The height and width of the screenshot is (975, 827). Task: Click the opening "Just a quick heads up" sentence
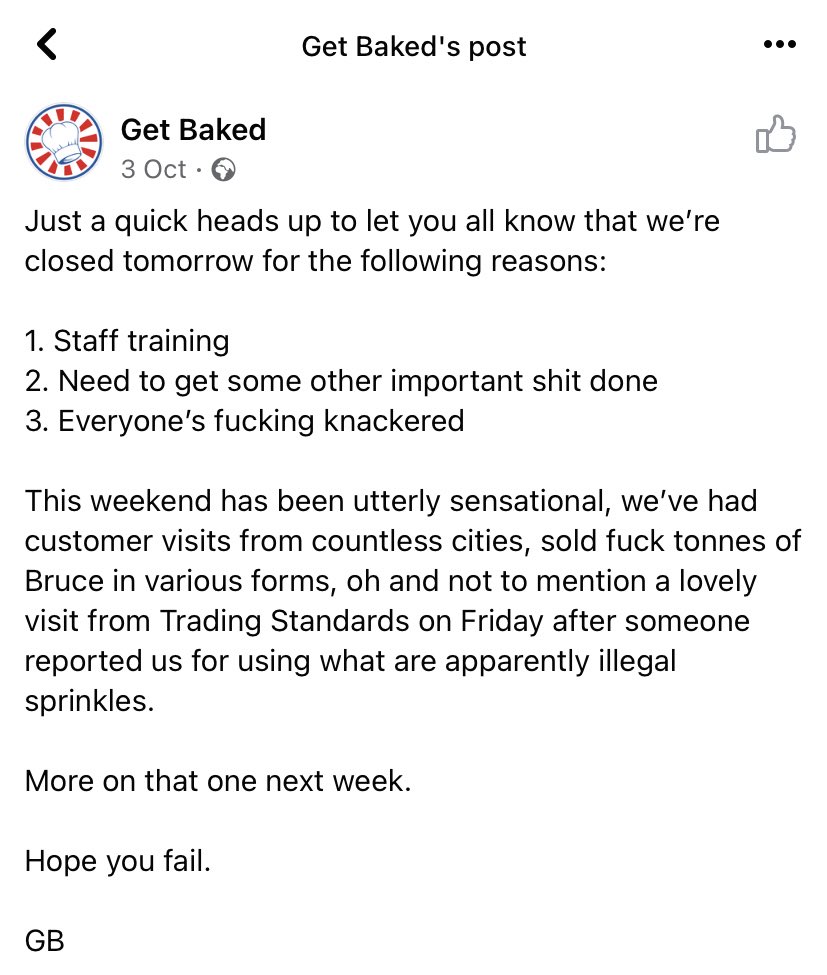[x=372, y=221]
